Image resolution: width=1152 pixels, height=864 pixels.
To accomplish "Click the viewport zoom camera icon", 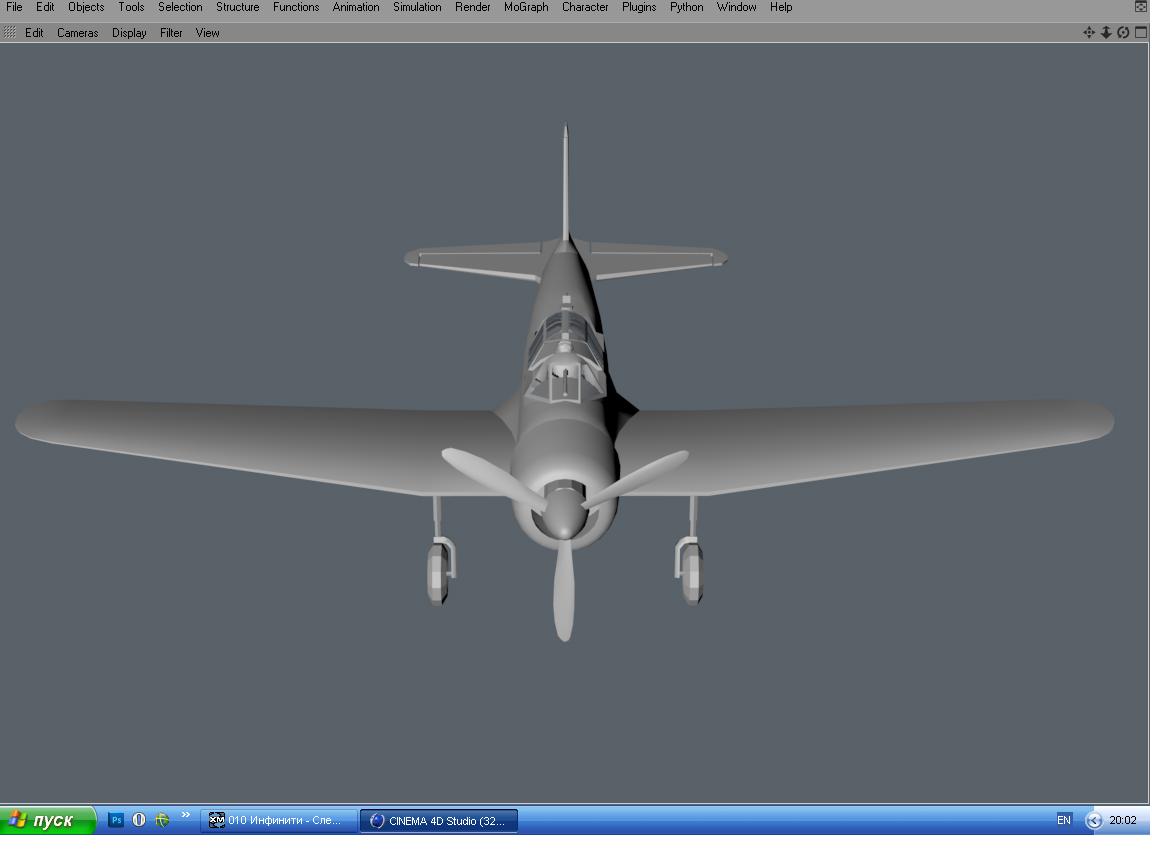I will (1106, 32).
